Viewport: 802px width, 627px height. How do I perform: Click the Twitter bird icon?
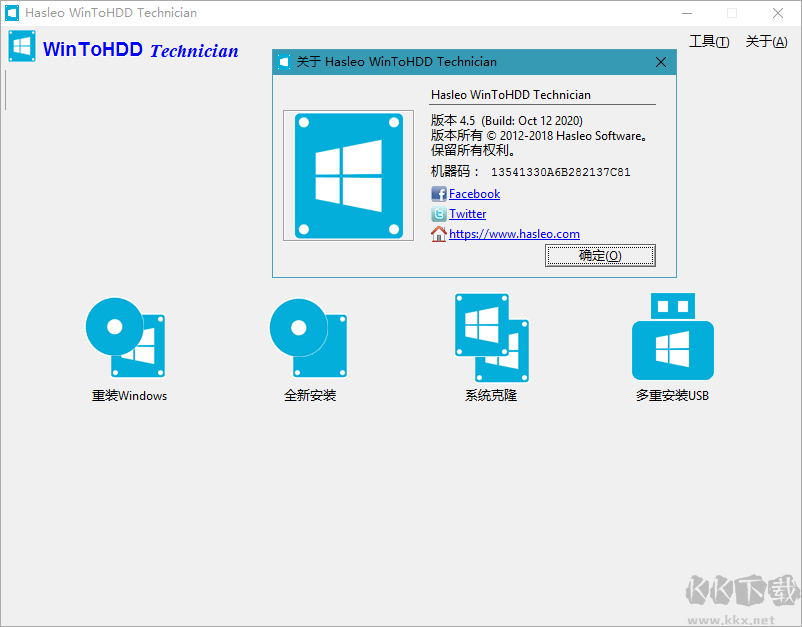(438, 214)
